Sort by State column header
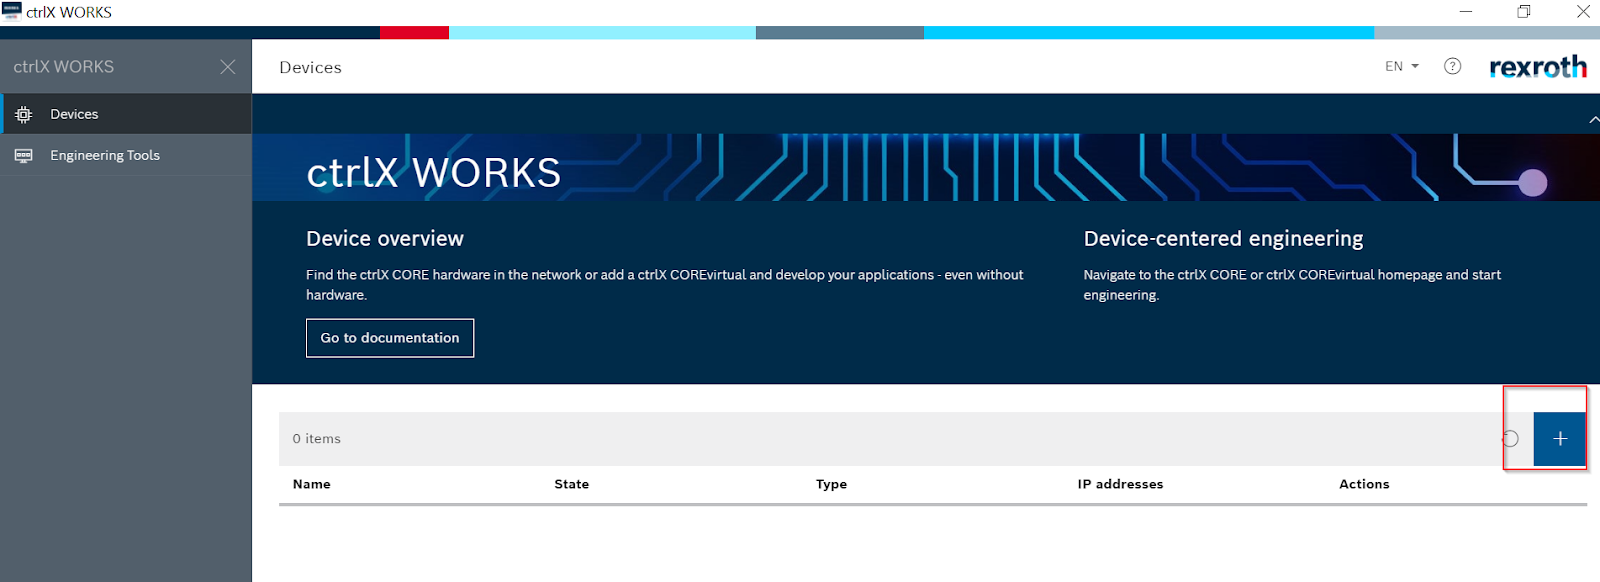Viewport: 1600px width, 582px height. [x=572, y=484]
